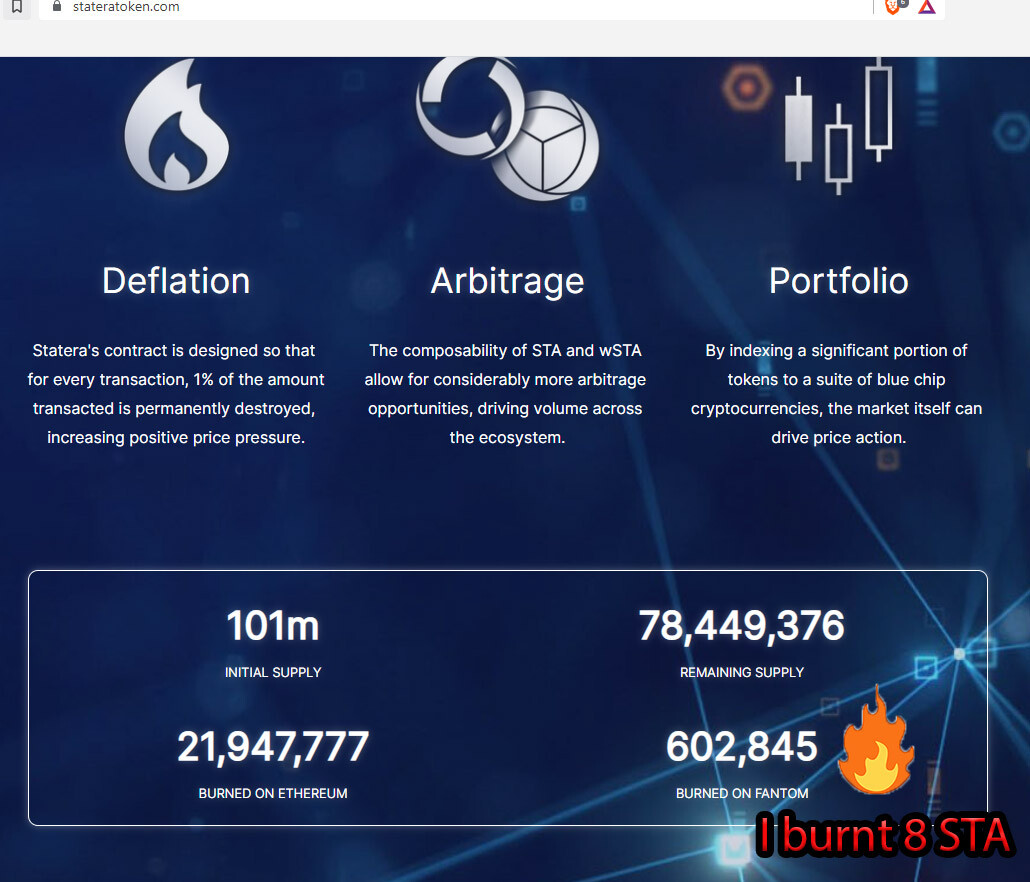Open the Brave Shields lion icon
1030x882 pixels.
coord(893,6)
